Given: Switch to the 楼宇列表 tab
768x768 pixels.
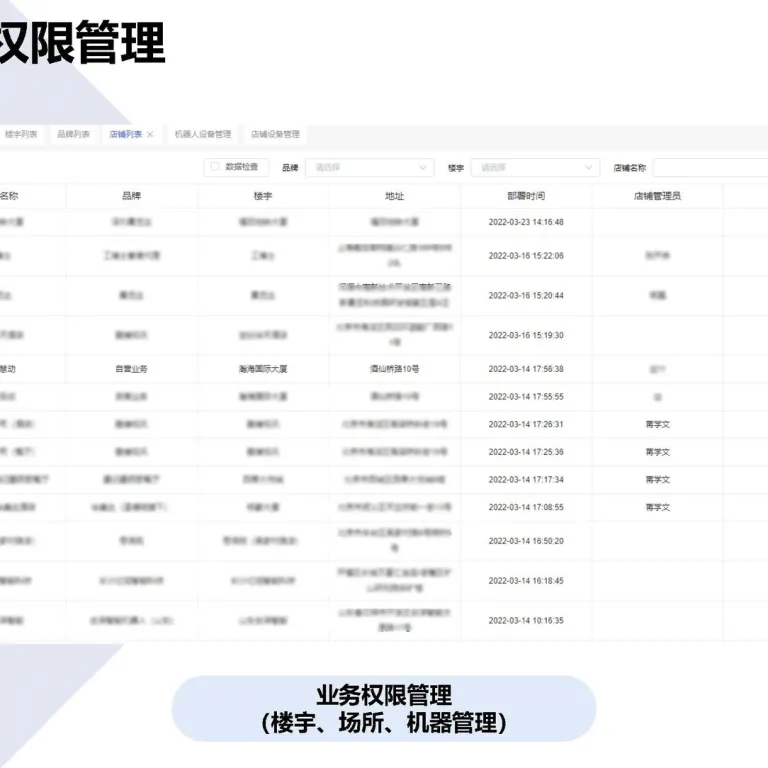Looking at the screenshot, I should point(21,134).
